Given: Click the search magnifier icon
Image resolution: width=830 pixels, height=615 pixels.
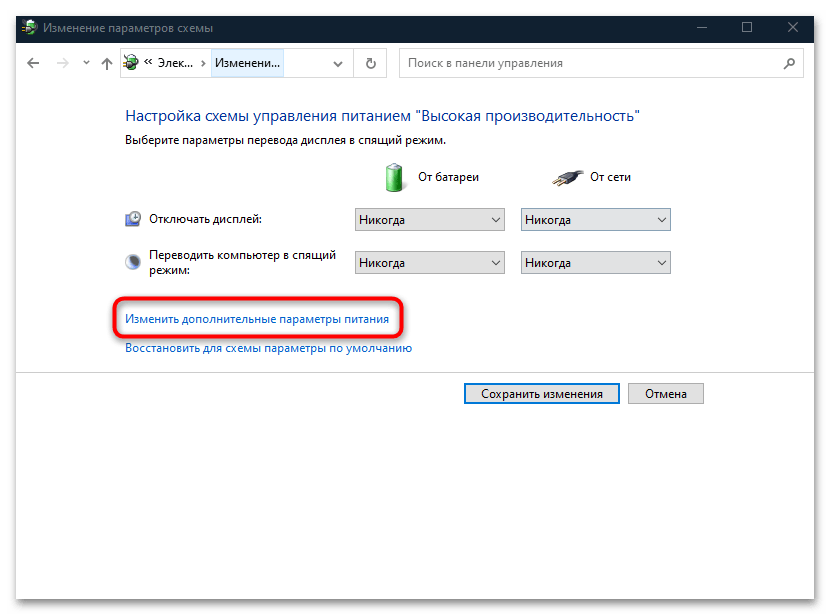Looking at the screenshot, I should [x=789, y=63].
